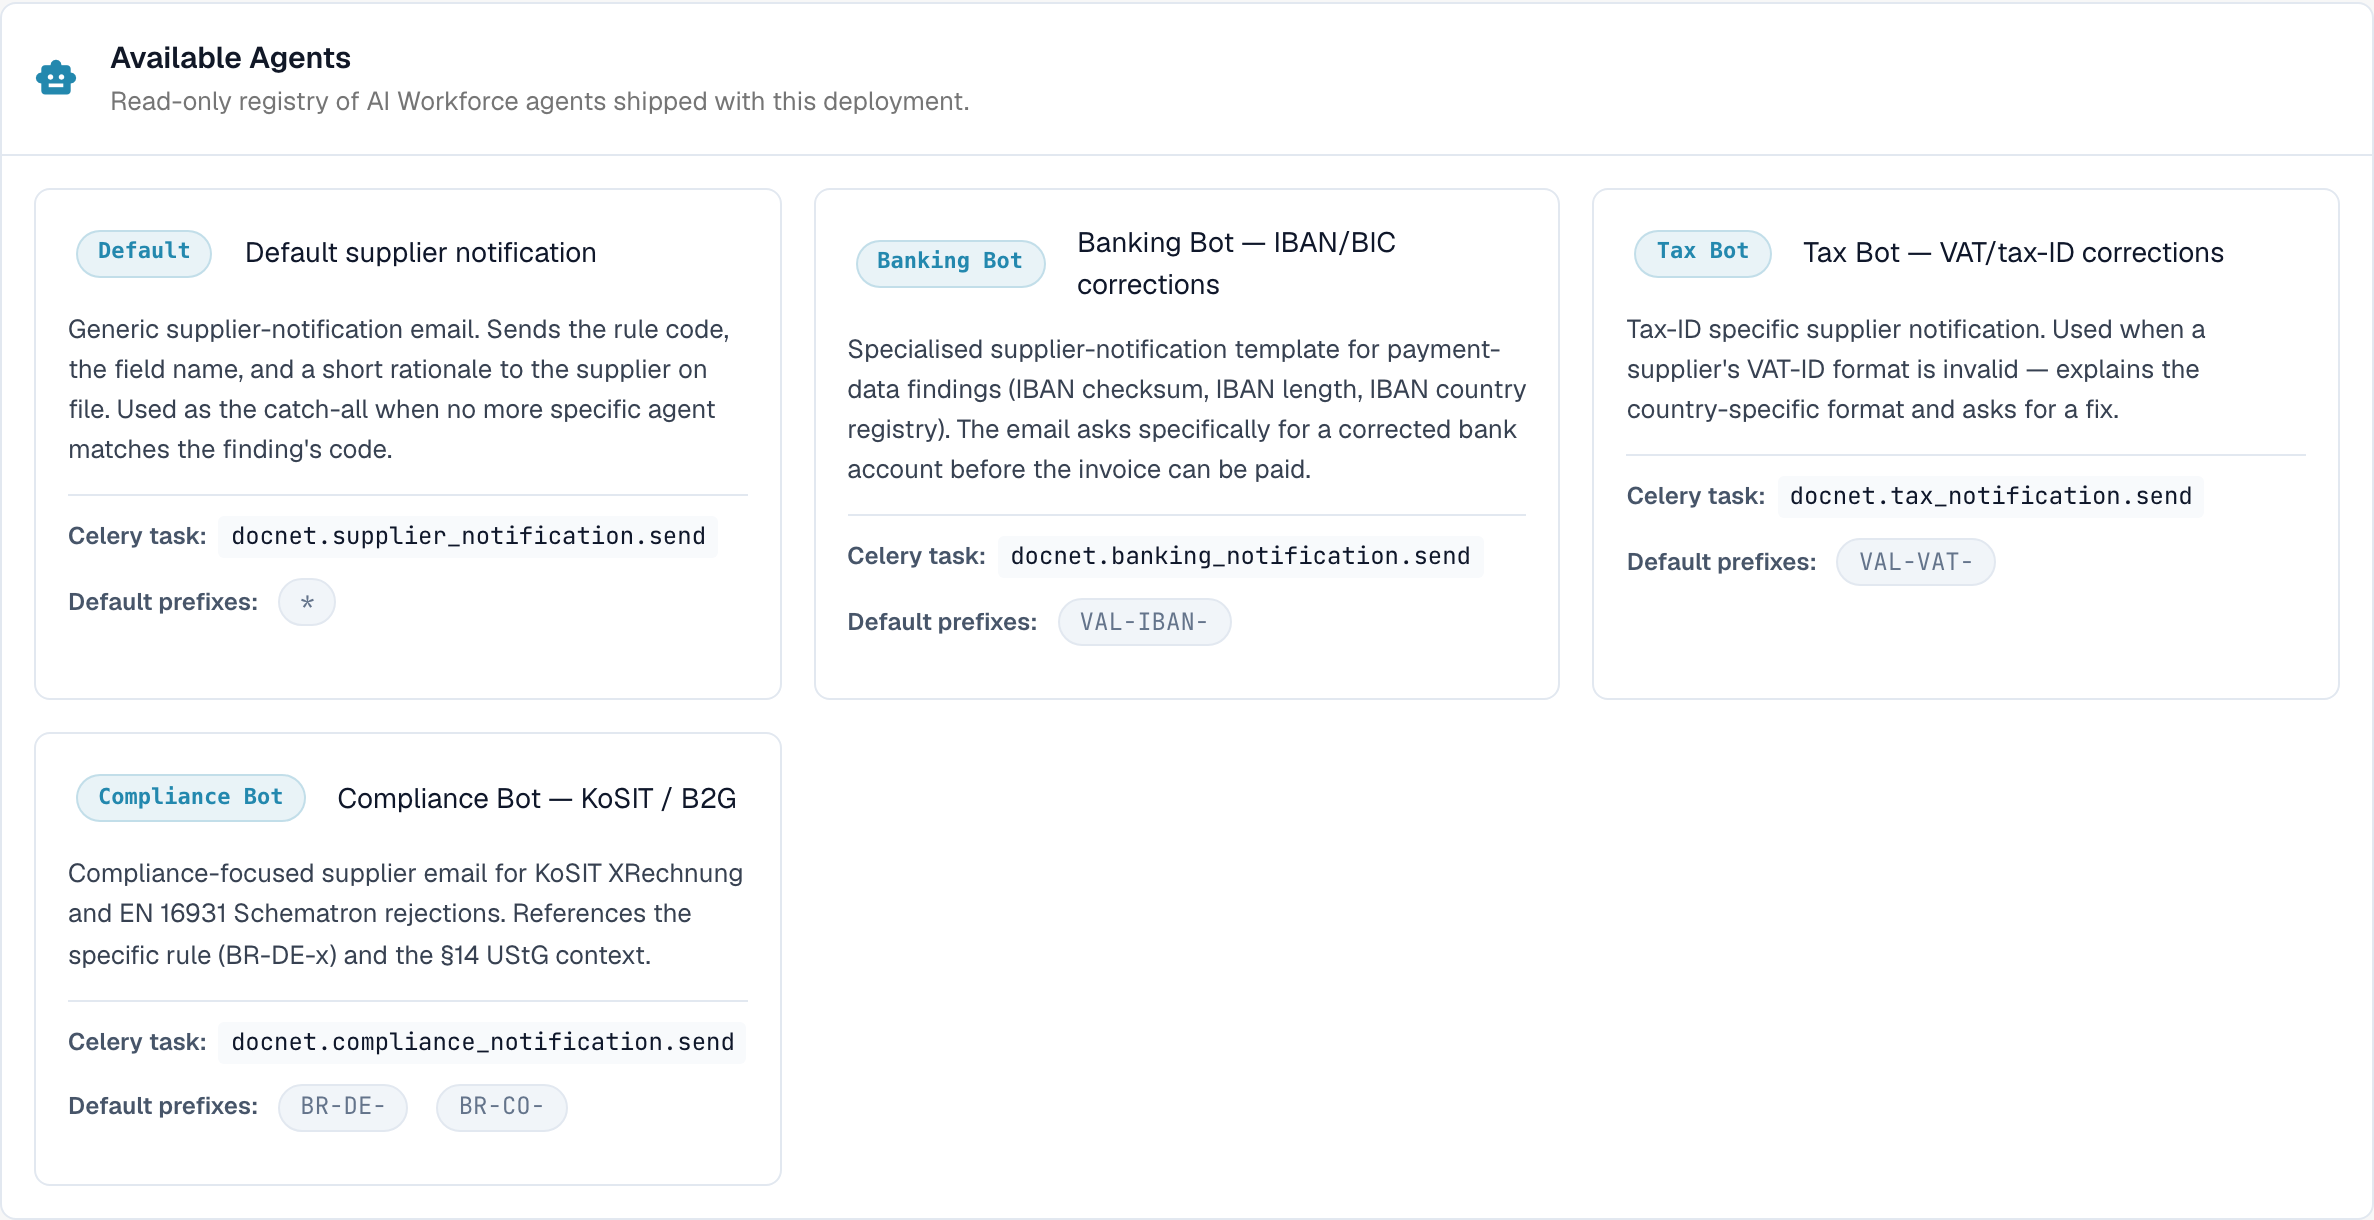This screenshot has height=1220, width=2374.
Task: Select docnet.banking_notification.send task code
Action: (1240, 556)
